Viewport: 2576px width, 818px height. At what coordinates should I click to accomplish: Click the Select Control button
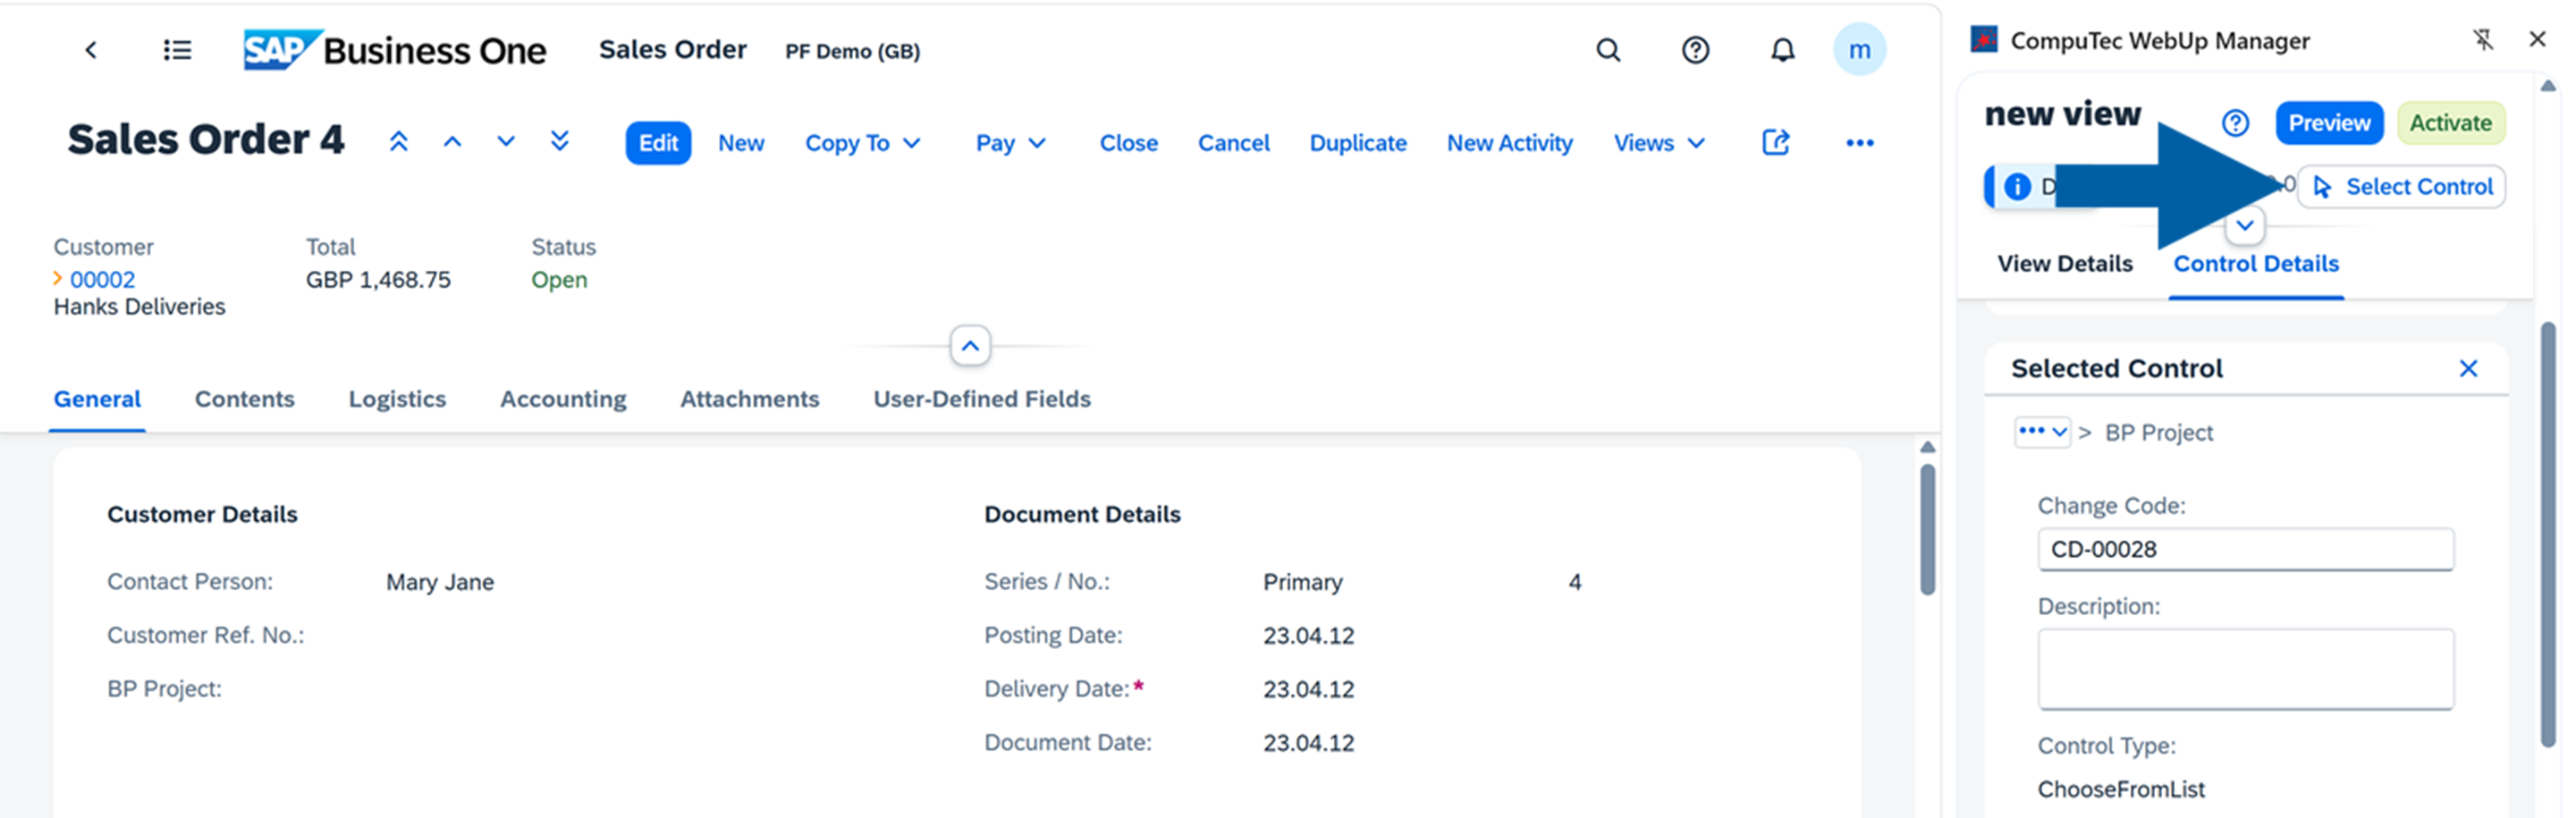[2401, 187]
